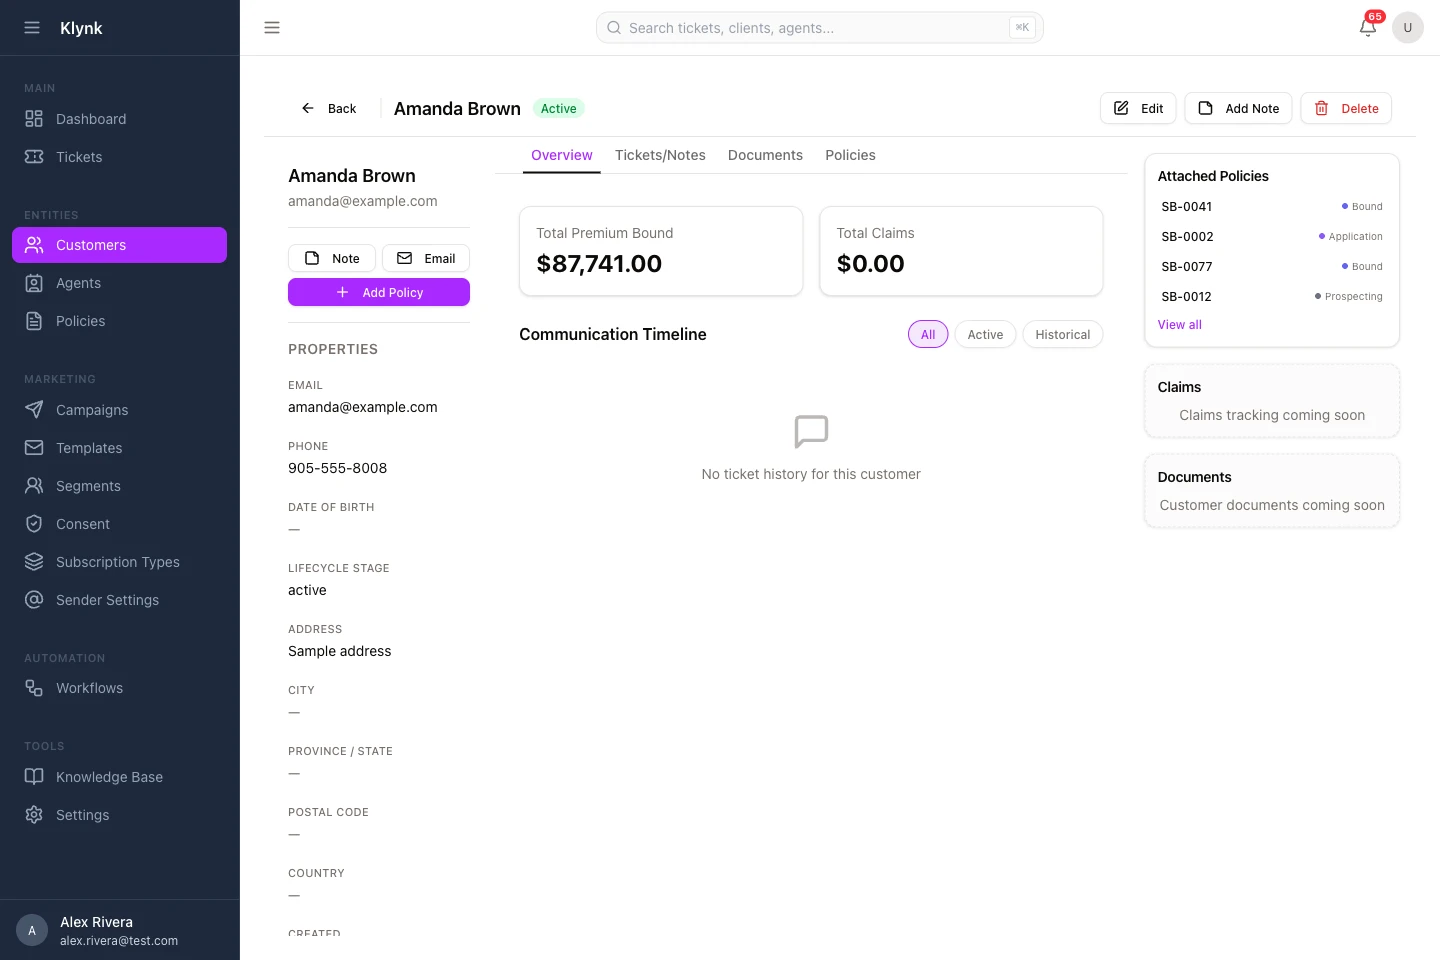Focus the search tickets, clients, agents field
The width and height of the screenshot is (1440, 960).
click(x=820, y=28)
